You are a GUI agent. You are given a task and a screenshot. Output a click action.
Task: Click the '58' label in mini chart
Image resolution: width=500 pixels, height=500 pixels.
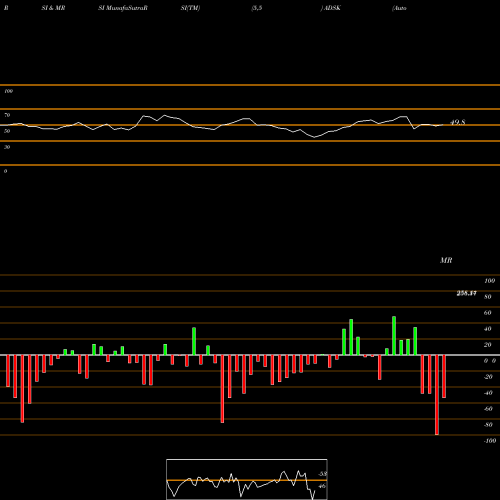click(322, 474)
